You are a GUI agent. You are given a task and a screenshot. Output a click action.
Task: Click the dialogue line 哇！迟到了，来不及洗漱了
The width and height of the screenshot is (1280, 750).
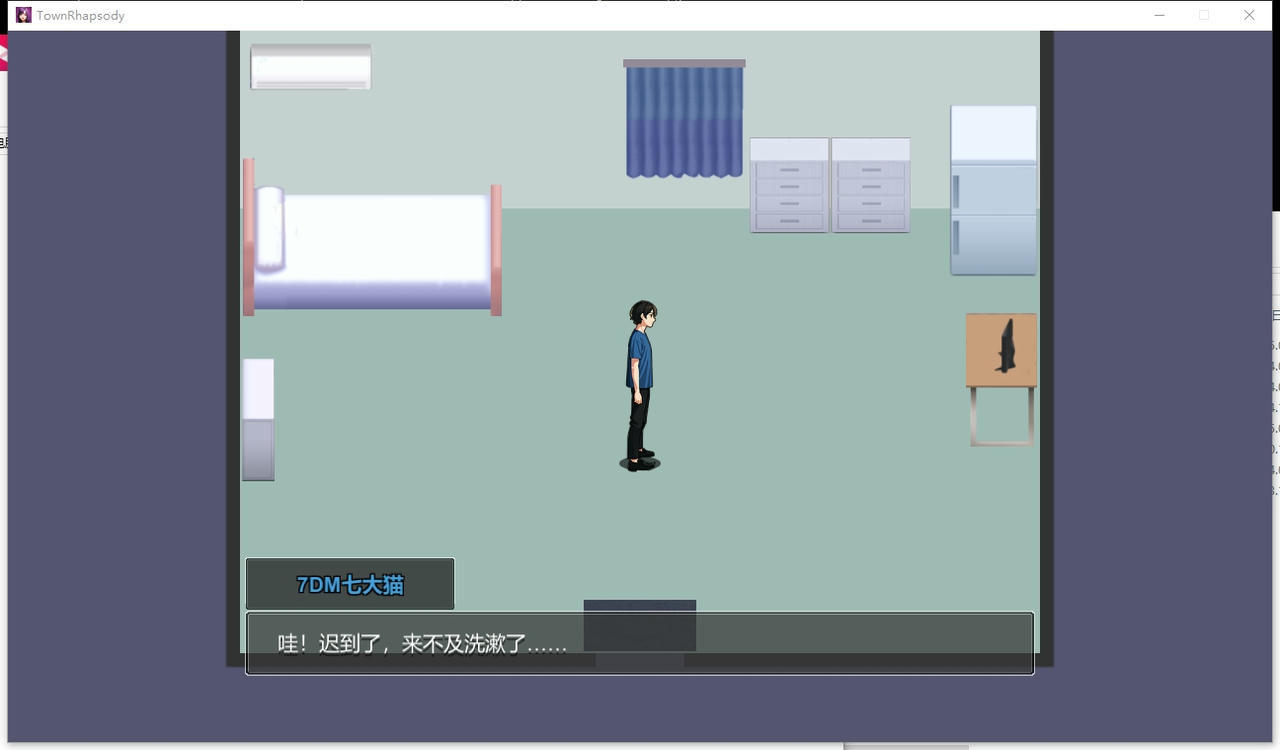tap(420, 644)
